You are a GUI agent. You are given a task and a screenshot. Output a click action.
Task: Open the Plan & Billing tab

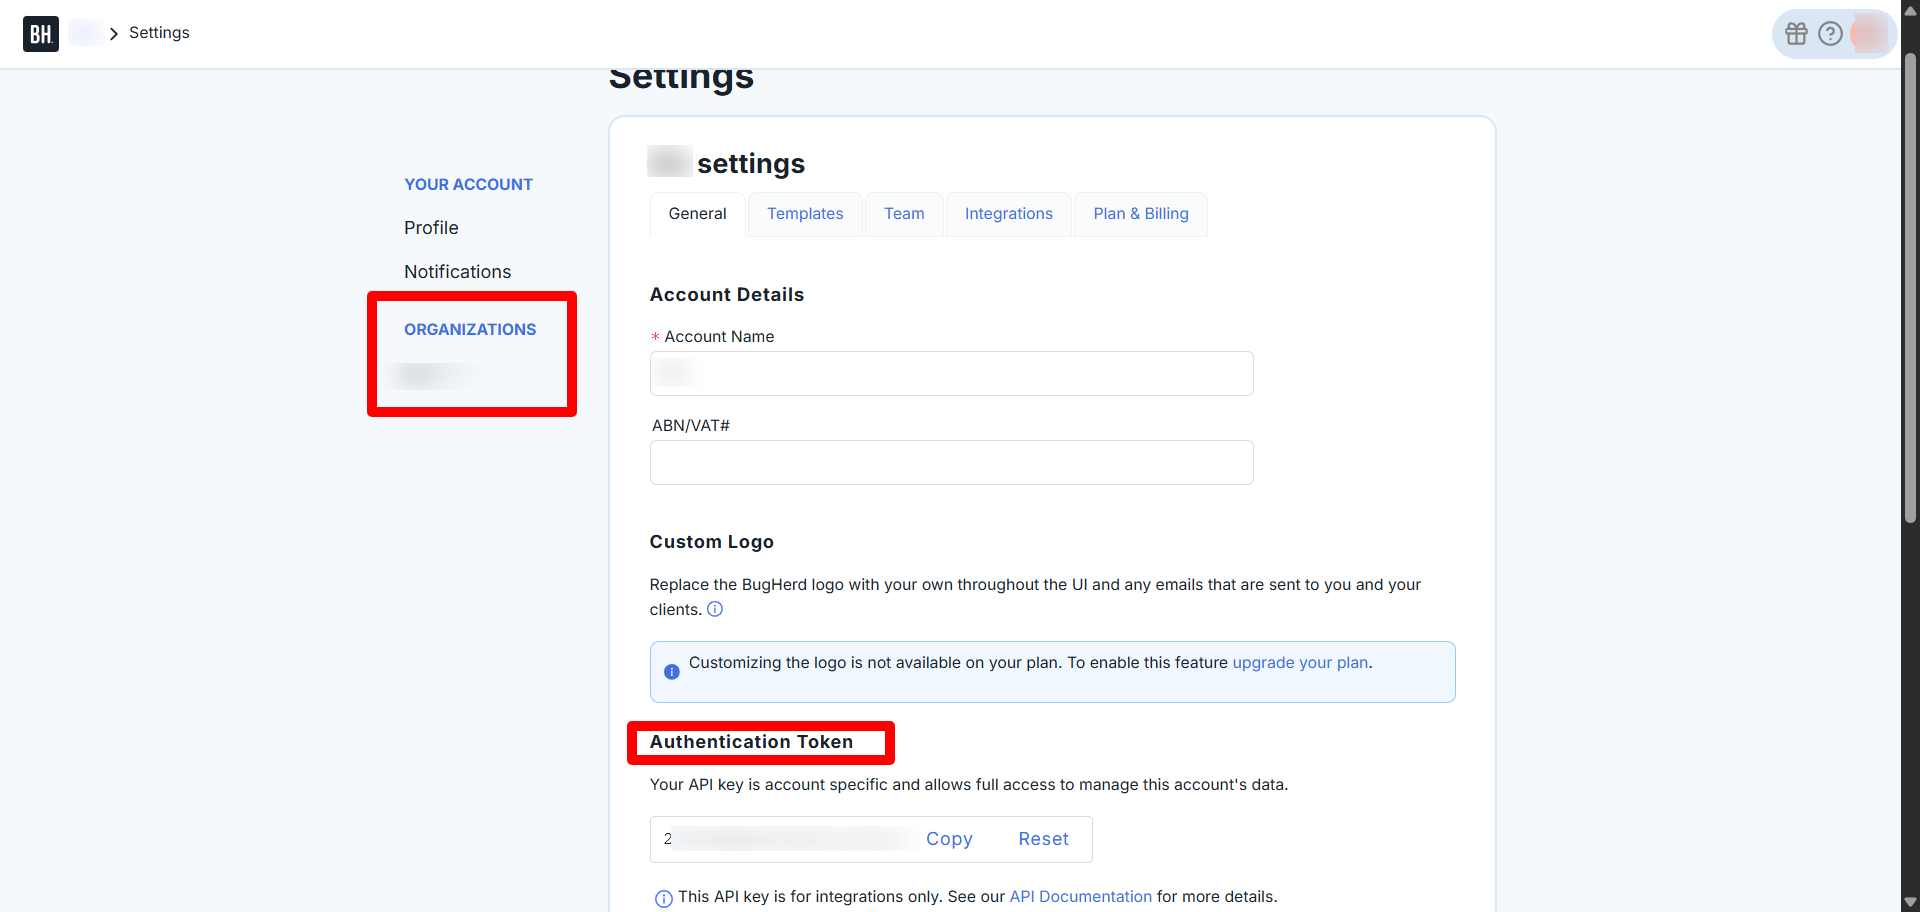coord(1141,214)
